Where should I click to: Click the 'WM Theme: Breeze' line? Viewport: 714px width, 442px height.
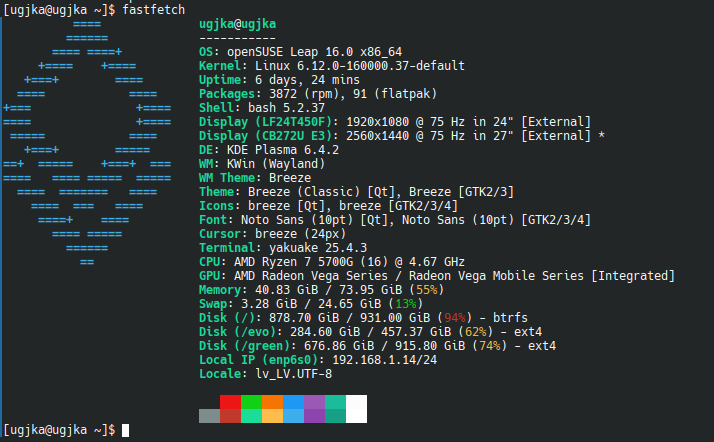pyautogui.click(x=255, y=178)
